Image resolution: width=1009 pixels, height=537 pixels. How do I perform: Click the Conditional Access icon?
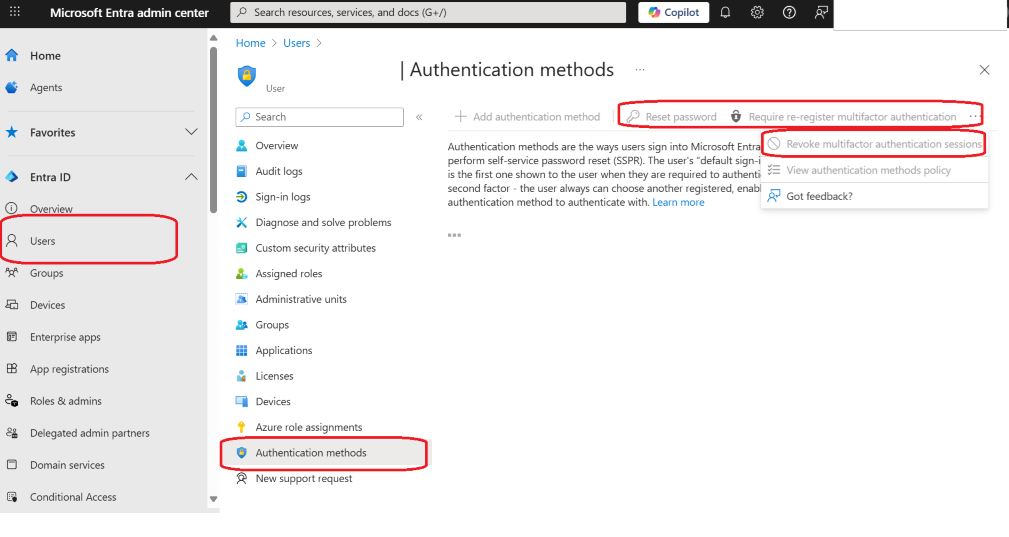[12, 496]
